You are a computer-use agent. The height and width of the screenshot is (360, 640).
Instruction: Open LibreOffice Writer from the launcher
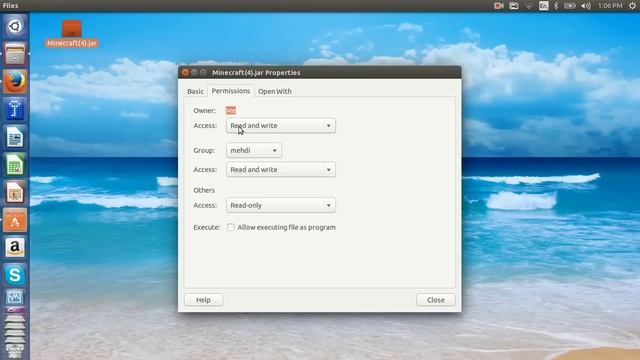(x=15, y=137)
